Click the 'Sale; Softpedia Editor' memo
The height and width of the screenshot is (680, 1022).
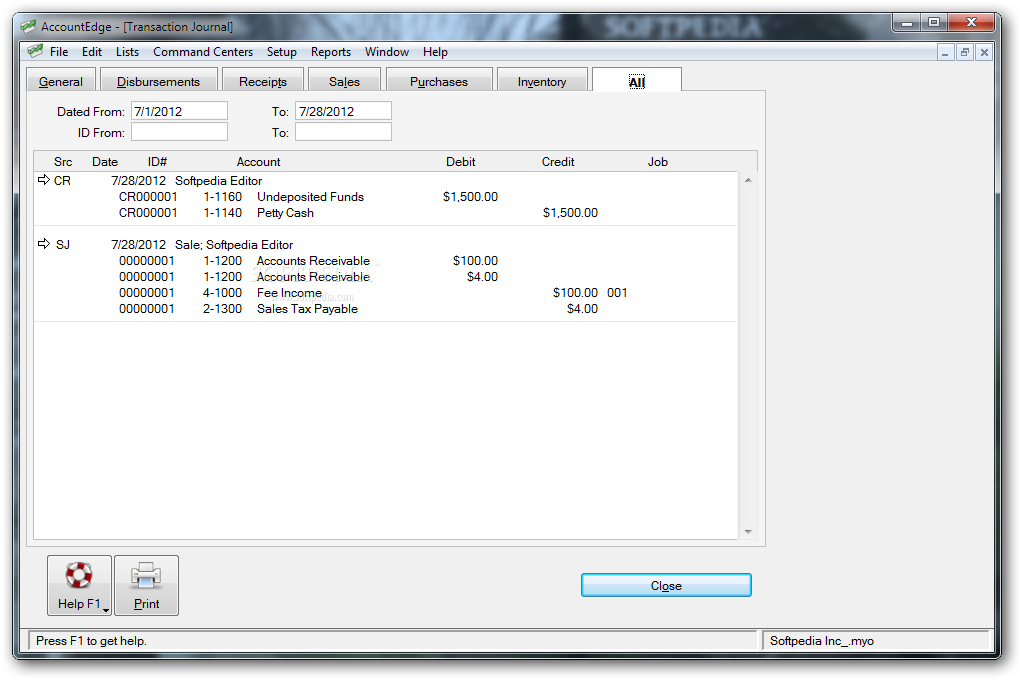pyautogui.click(x=234, y=244)
